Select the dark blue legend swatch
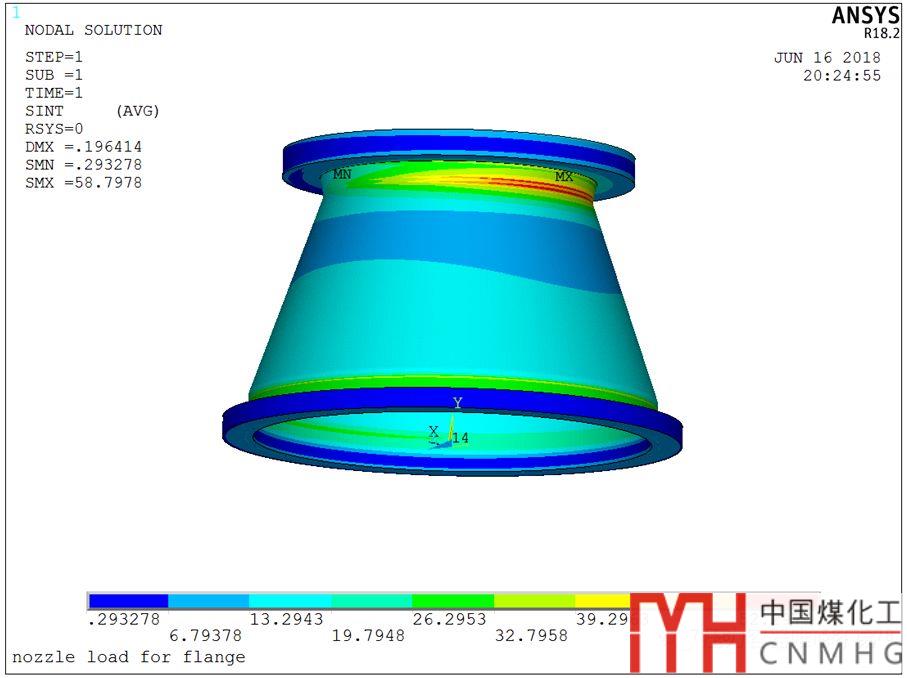 (x=128, y=601)
